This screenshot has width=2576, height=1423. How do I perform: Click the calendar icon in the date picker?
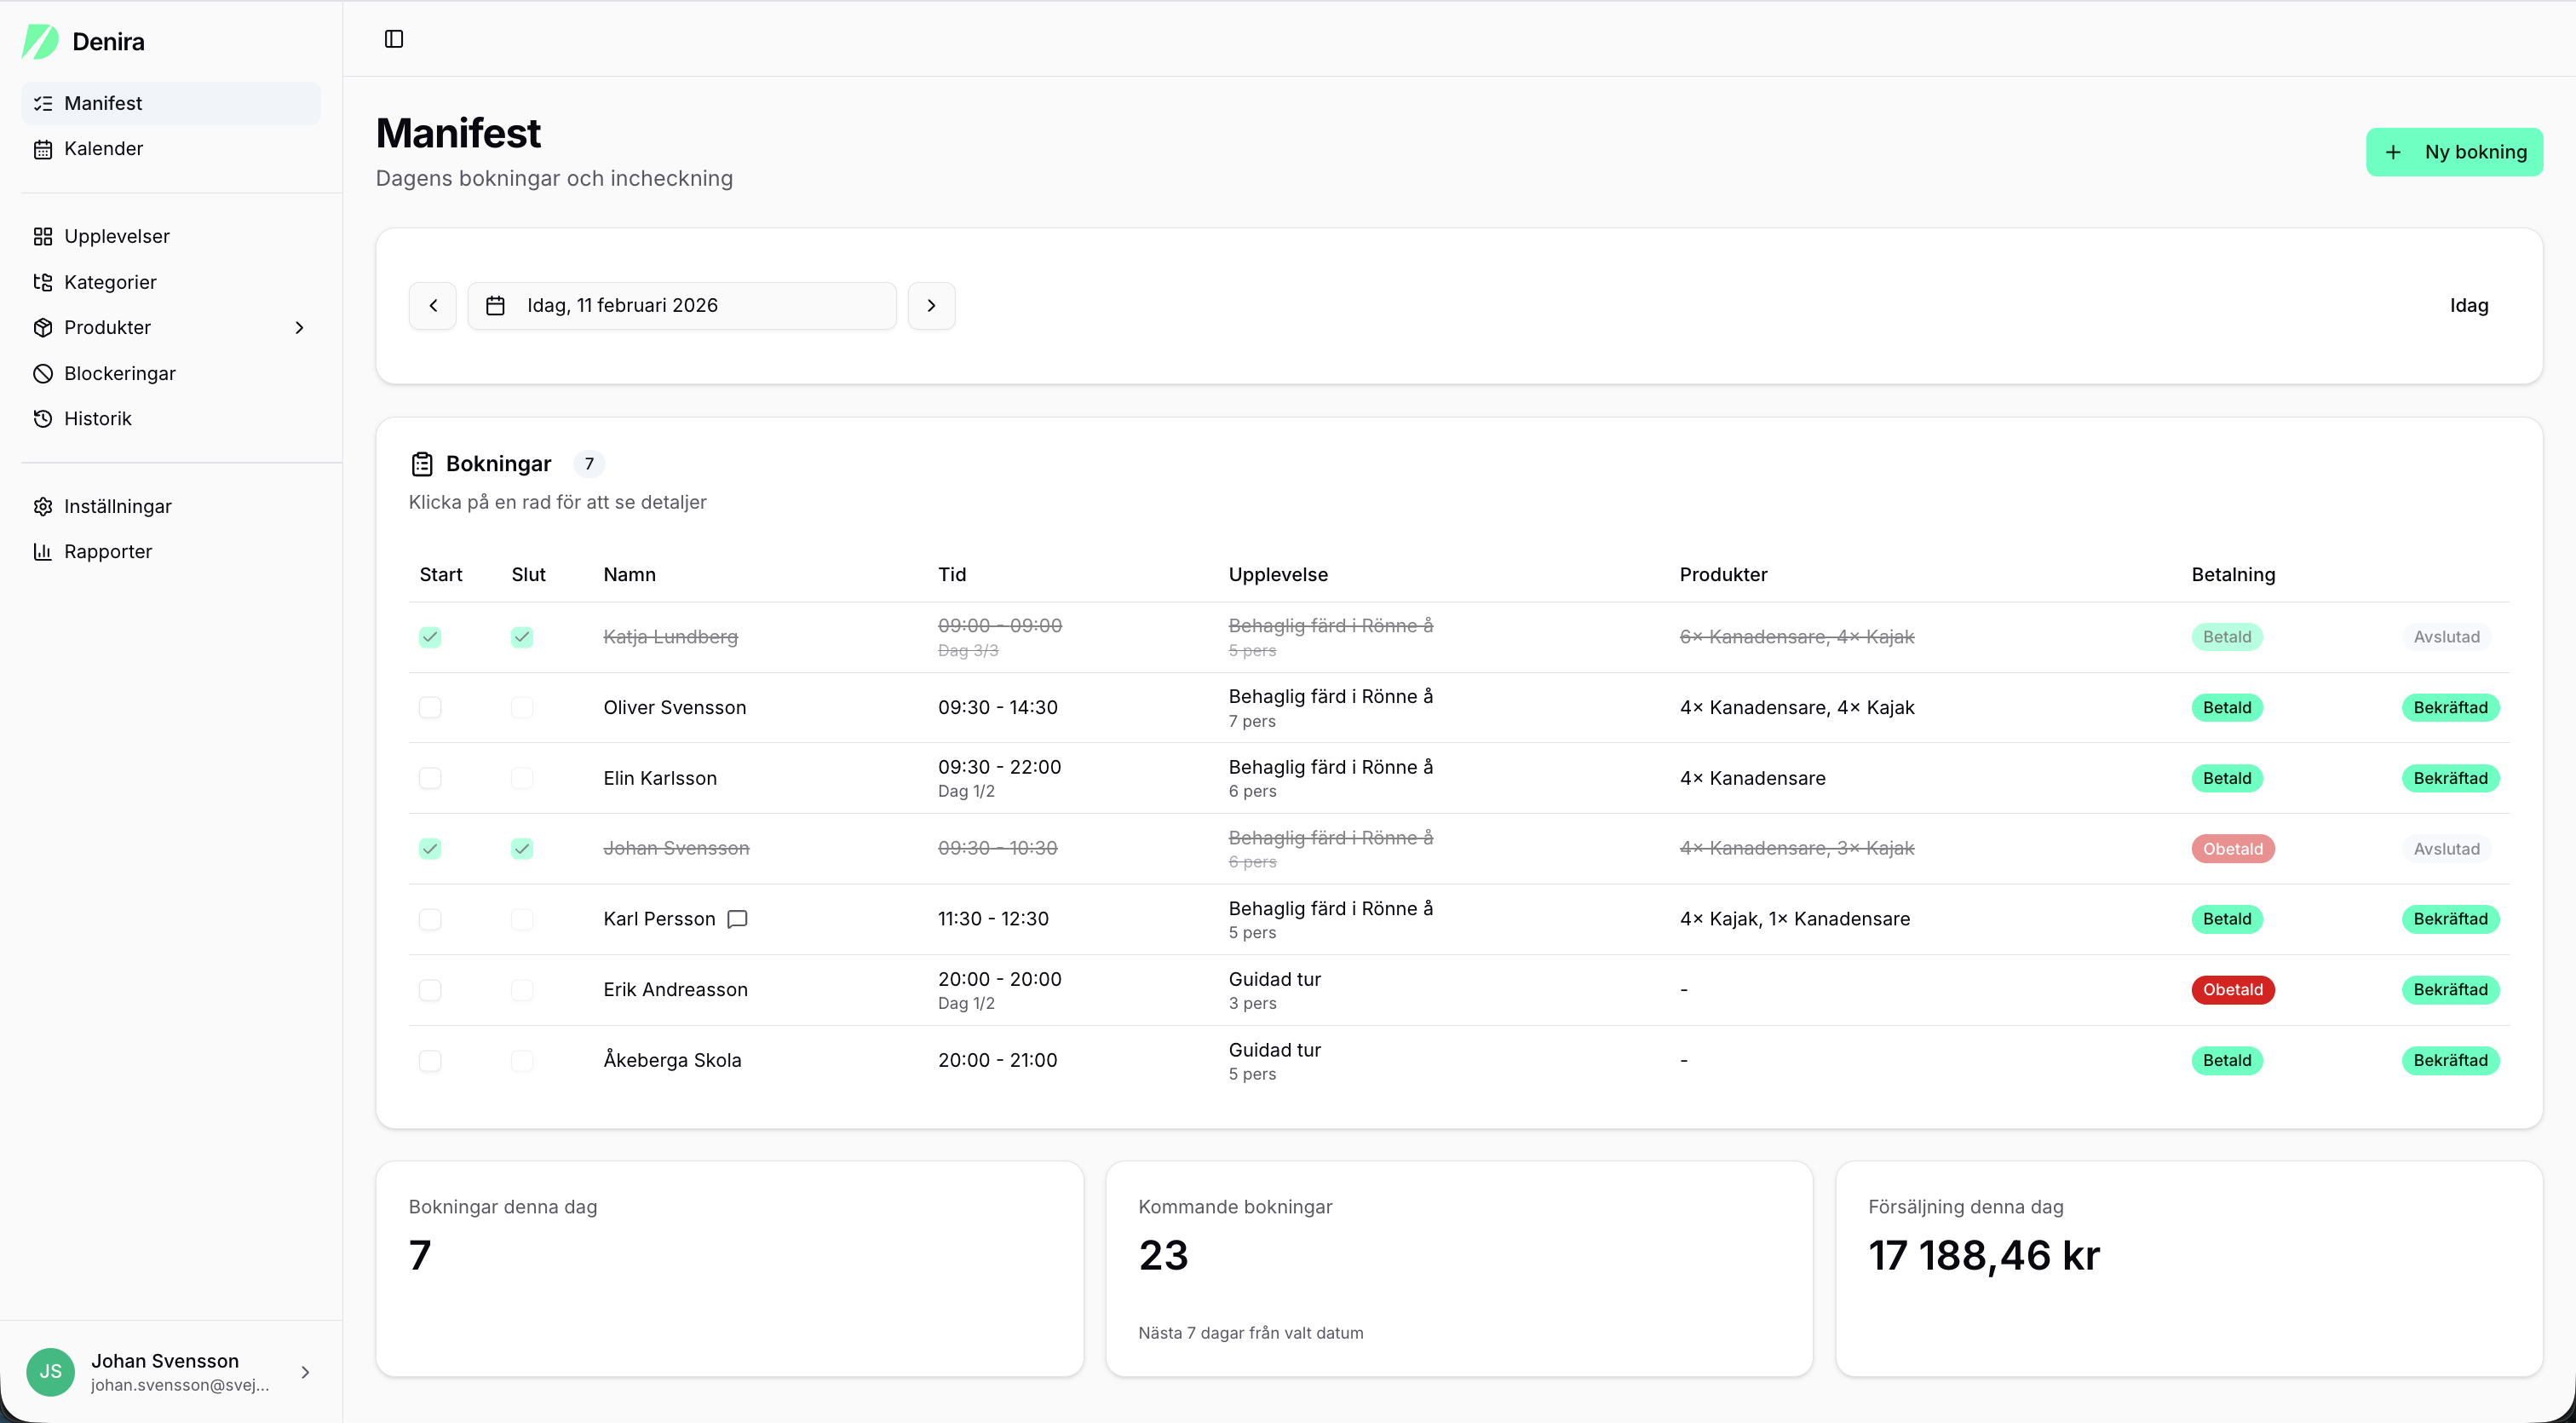click(495, 305)
